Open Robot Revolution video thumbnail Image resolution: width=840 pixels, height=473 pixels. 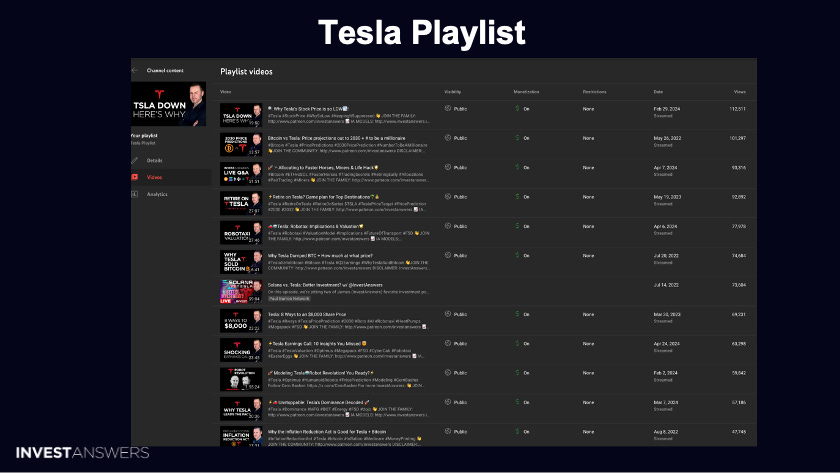(x=241, y=379)
